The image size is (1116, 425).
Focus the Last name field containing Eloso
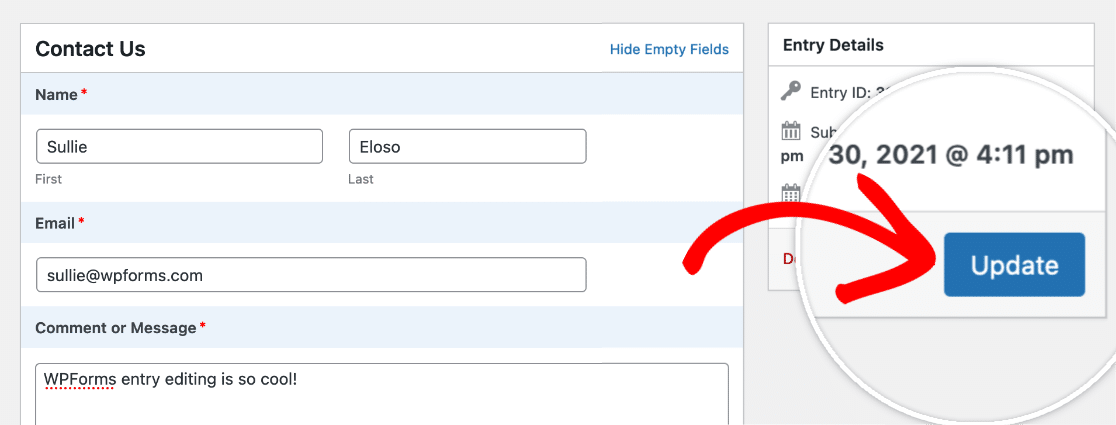click(x=468, y=147)
